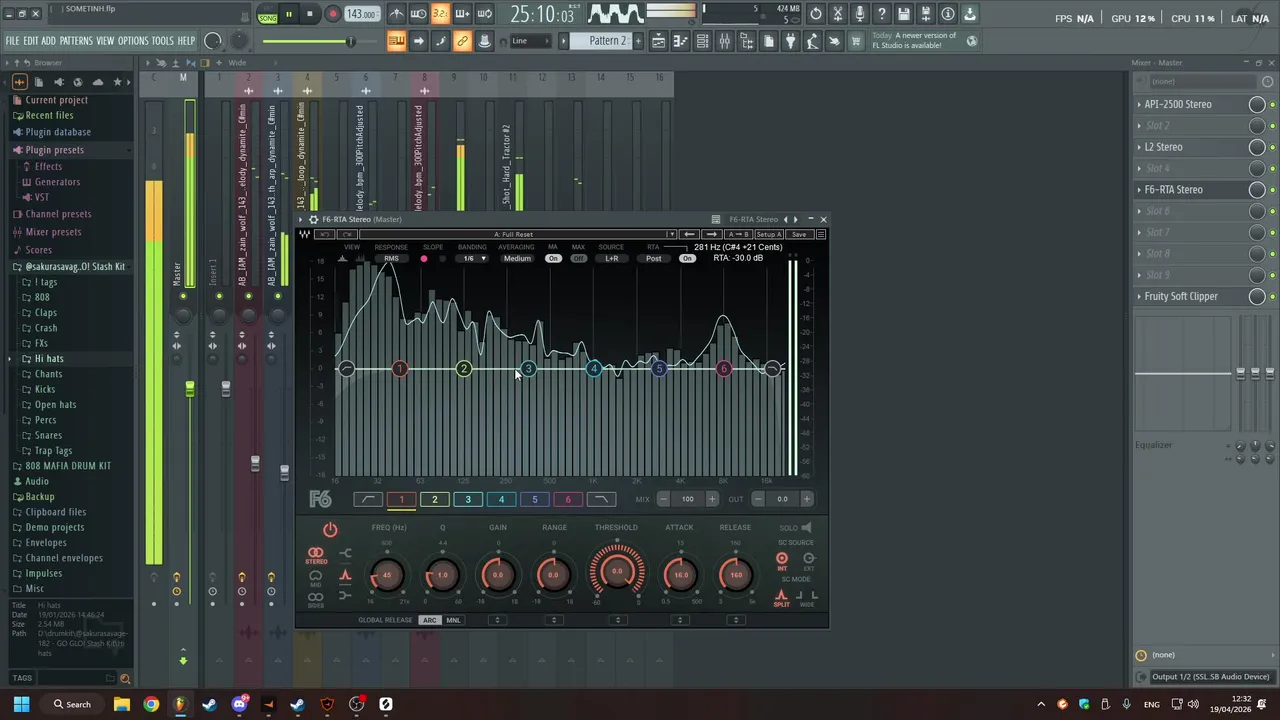Toggle the RTA On button

[687, 258]
